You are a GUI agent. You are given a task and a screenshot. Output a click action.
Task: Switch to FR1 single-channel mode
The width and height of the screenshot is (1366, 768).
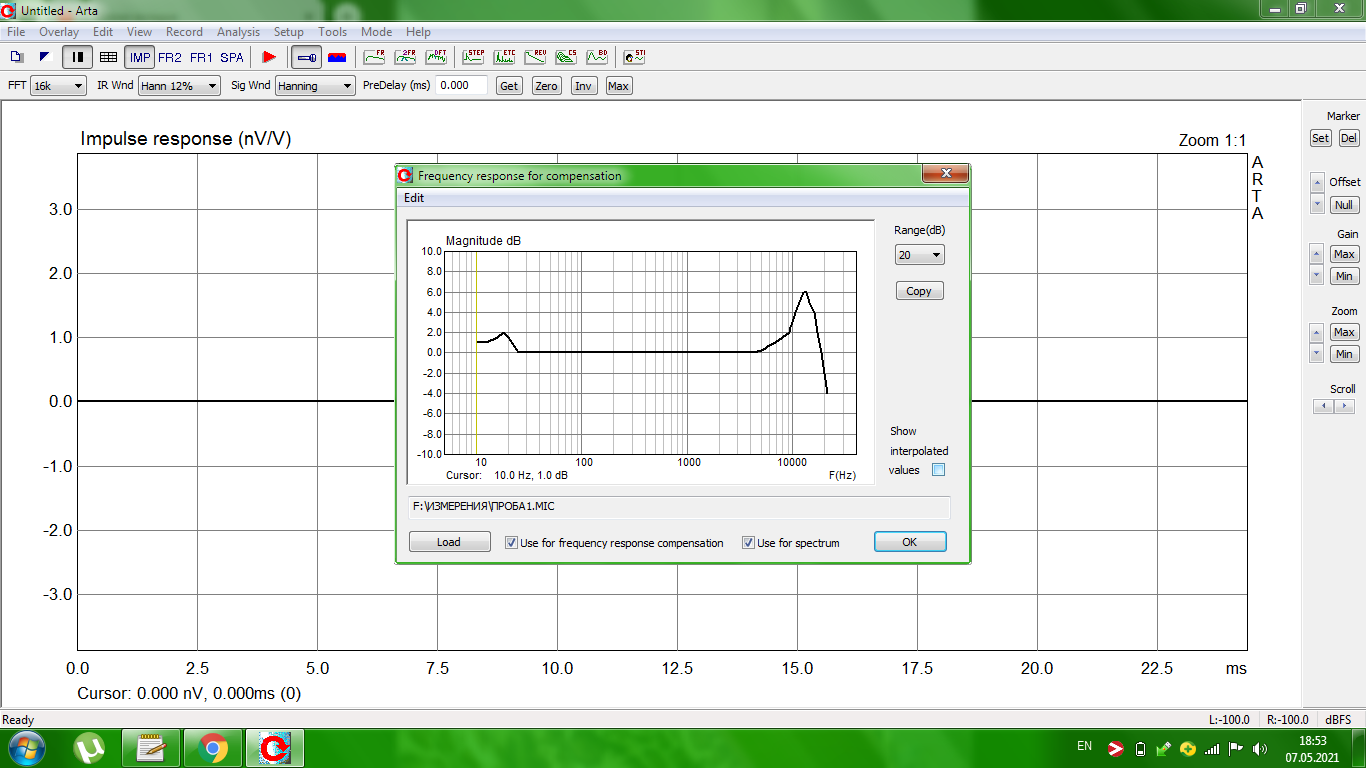click(x=201, y=57)
